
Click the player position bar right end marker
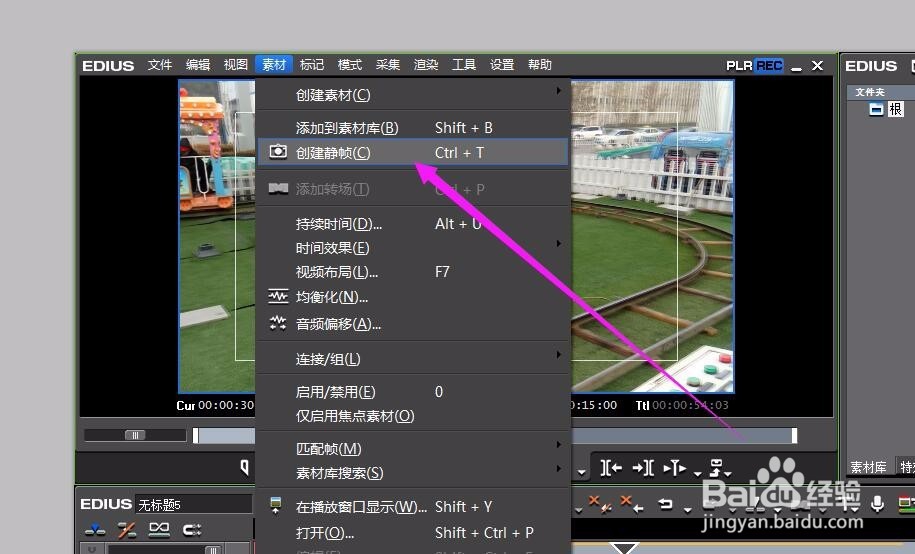point(794,435)
